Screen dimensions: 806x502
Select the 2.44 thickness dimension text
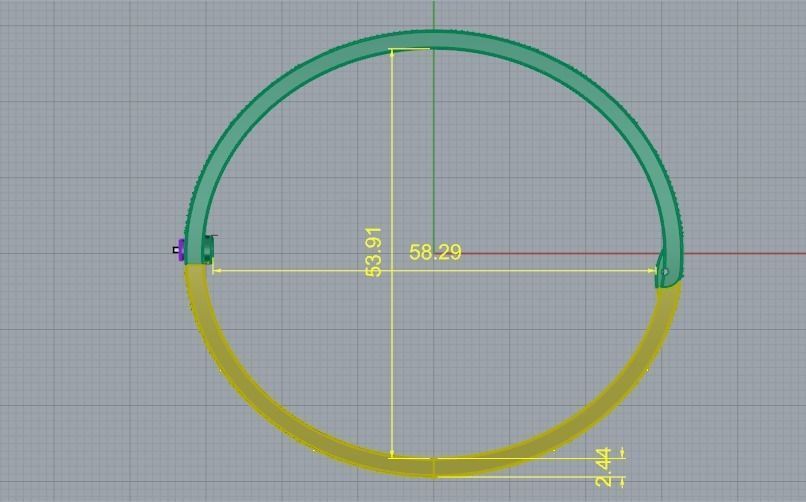point(603,467)
